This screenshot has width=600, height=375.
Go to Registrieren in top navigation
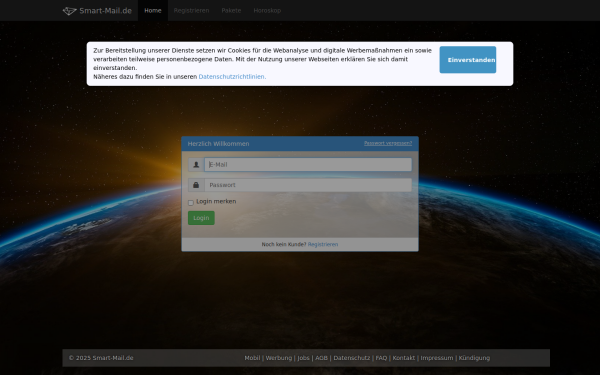191,10
